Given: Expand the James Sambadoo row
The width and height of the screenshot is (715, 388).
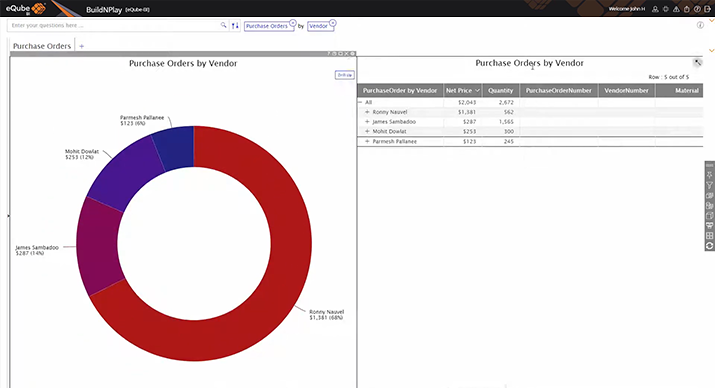Looking at the screenshot, I should click(367, 122).
